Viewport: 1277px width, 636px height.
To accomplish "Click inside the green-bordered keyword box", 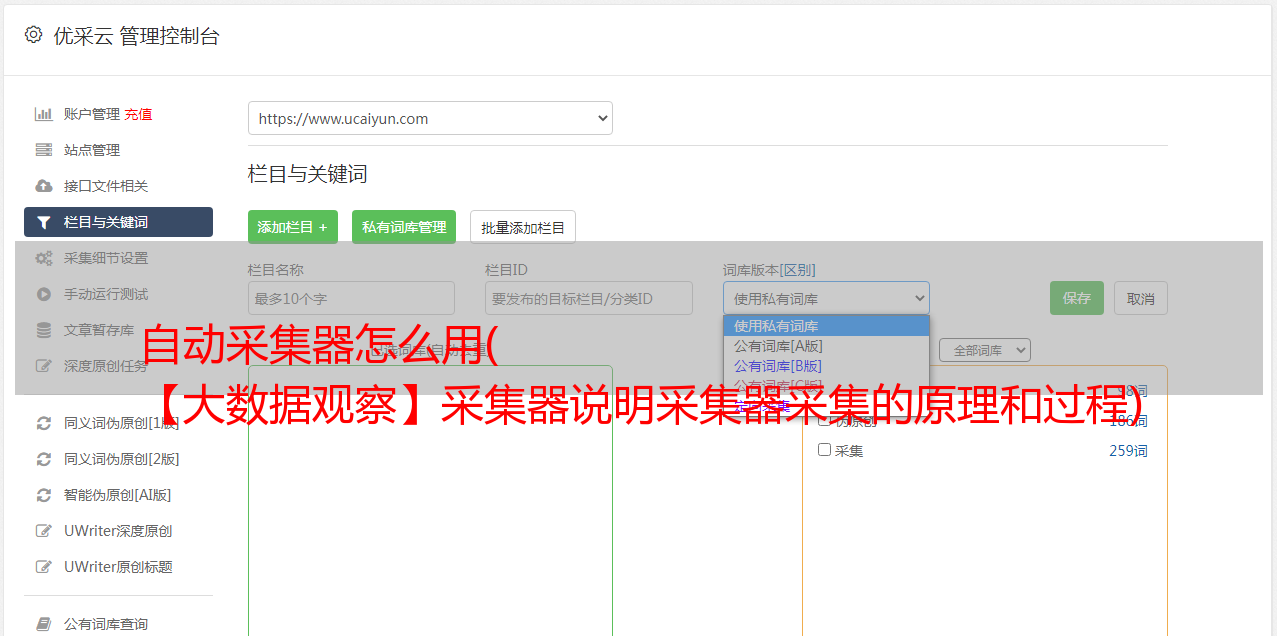I will pos(430,500).
